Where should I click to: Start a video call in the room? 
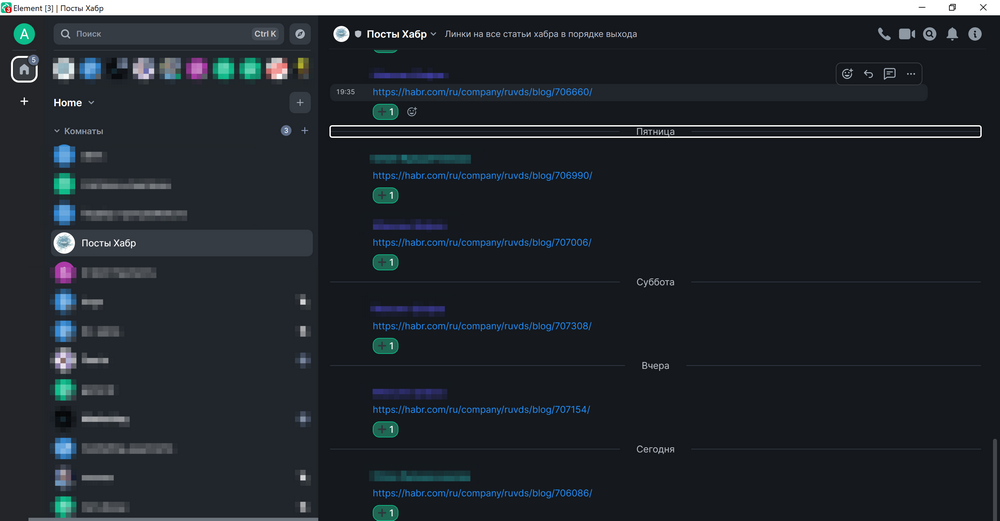click(x=907, y=34)
